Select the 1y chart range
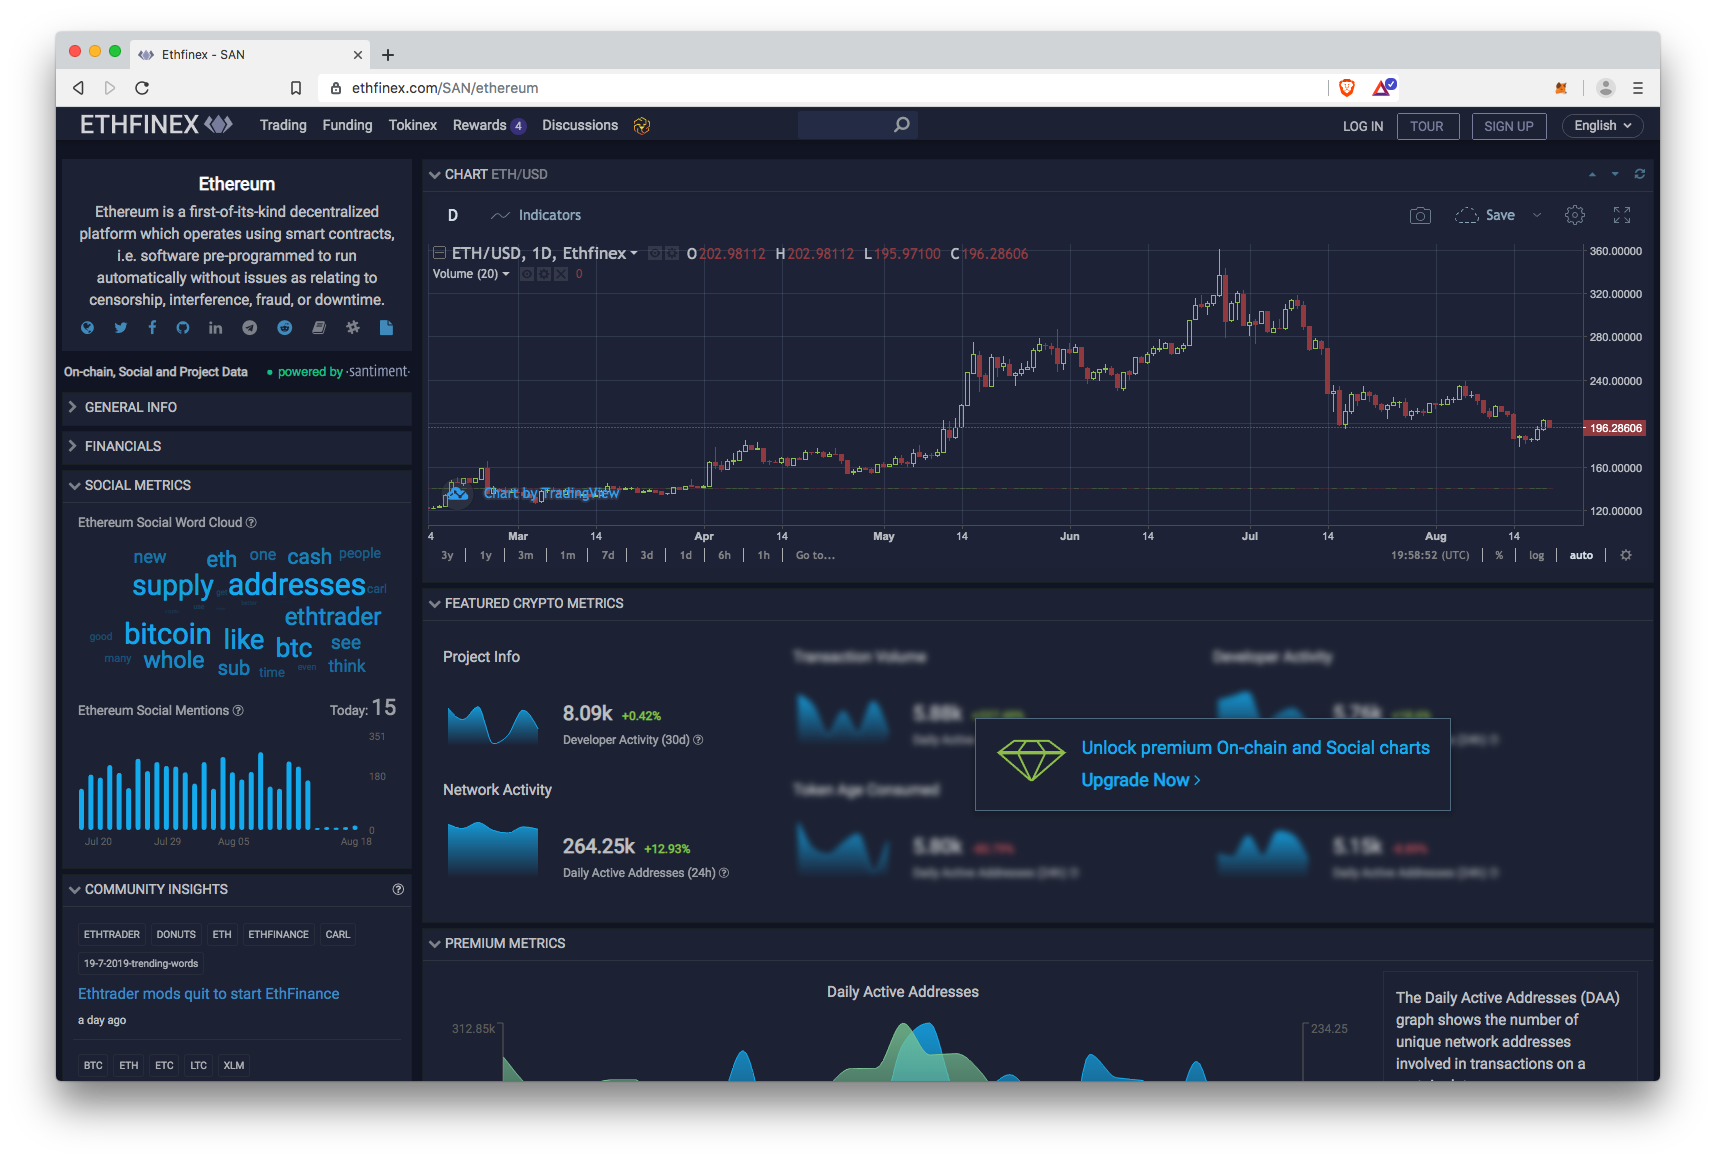Image resolution: width=1716 pixels, height=1161 pixels. point(486,555)
